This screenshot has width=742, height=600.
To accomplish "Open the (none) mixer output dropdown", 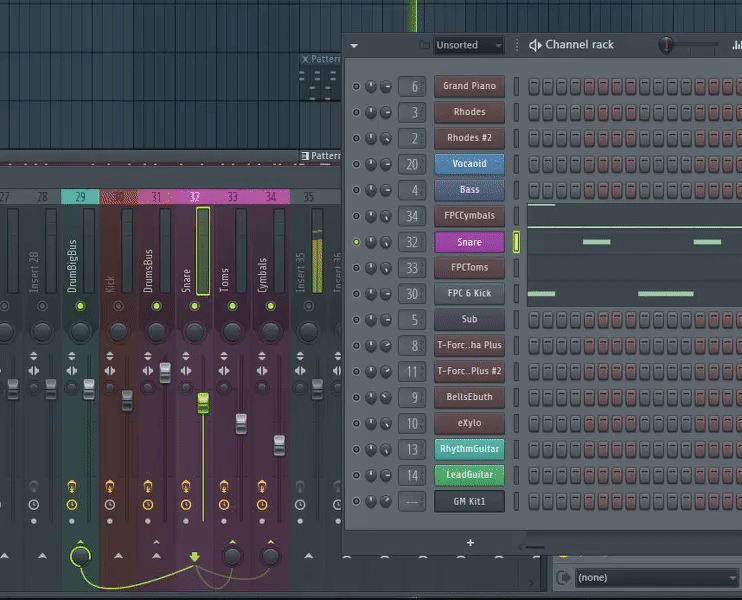I will click(656, 578).
